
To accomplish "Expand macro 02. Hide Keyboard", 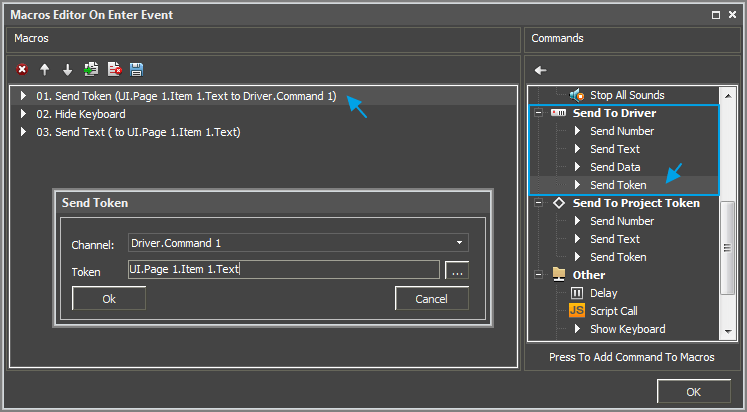I will click(x=23, y=114).
